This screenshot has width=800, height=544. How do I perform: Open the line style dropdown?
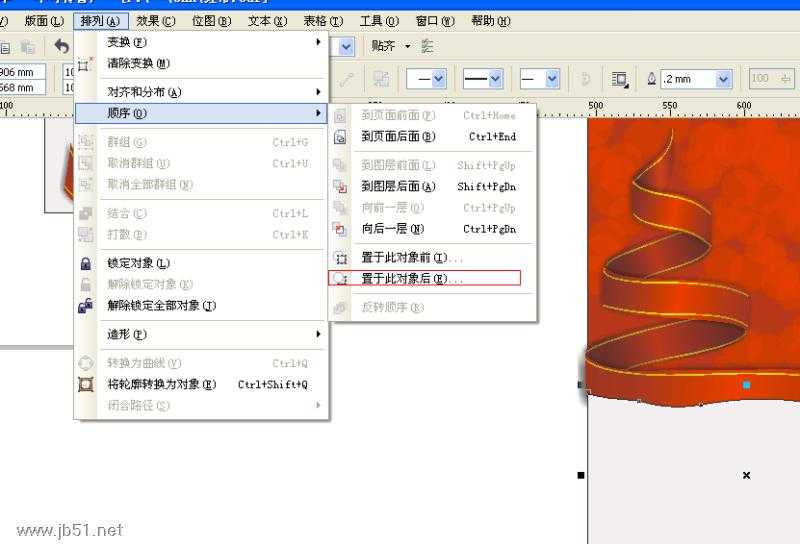[x=495, y=79]
